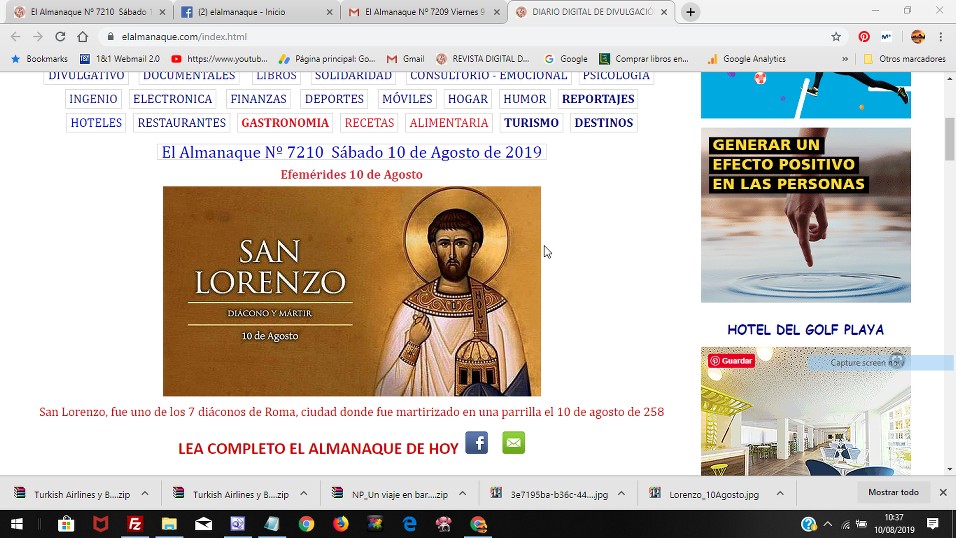This screenshot has height=538, width=956.
Task: Open the Google Analytics bookmark
Action: [747, 59]
